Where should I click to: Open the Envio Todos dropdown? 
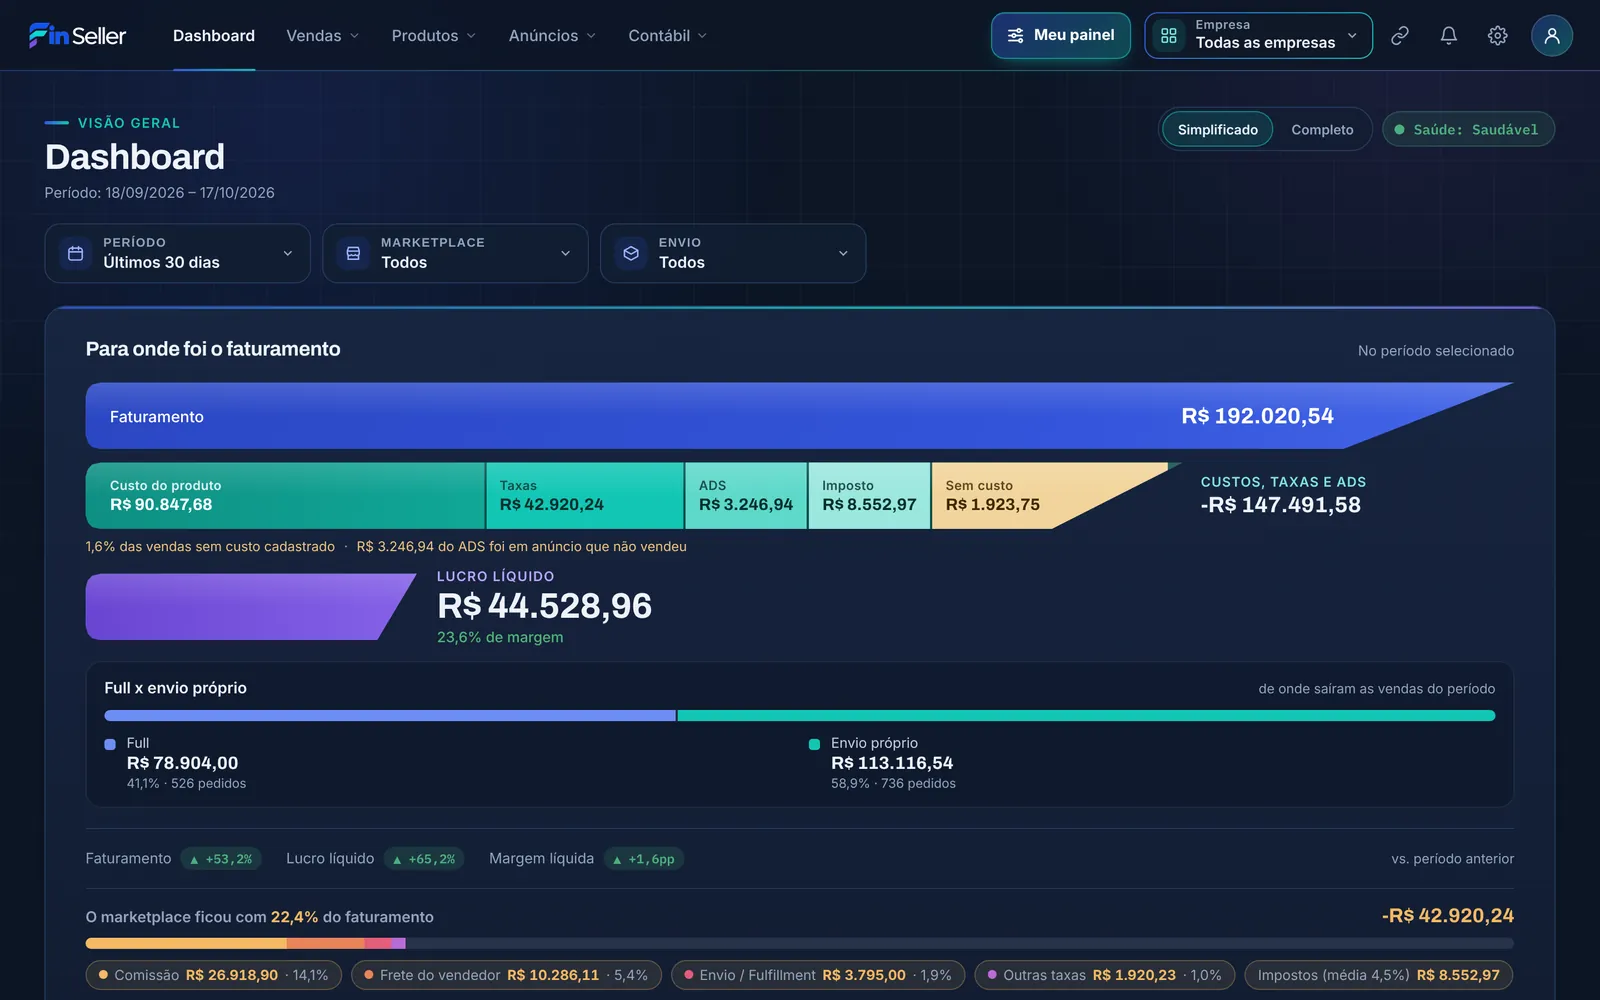click(733, 253)
